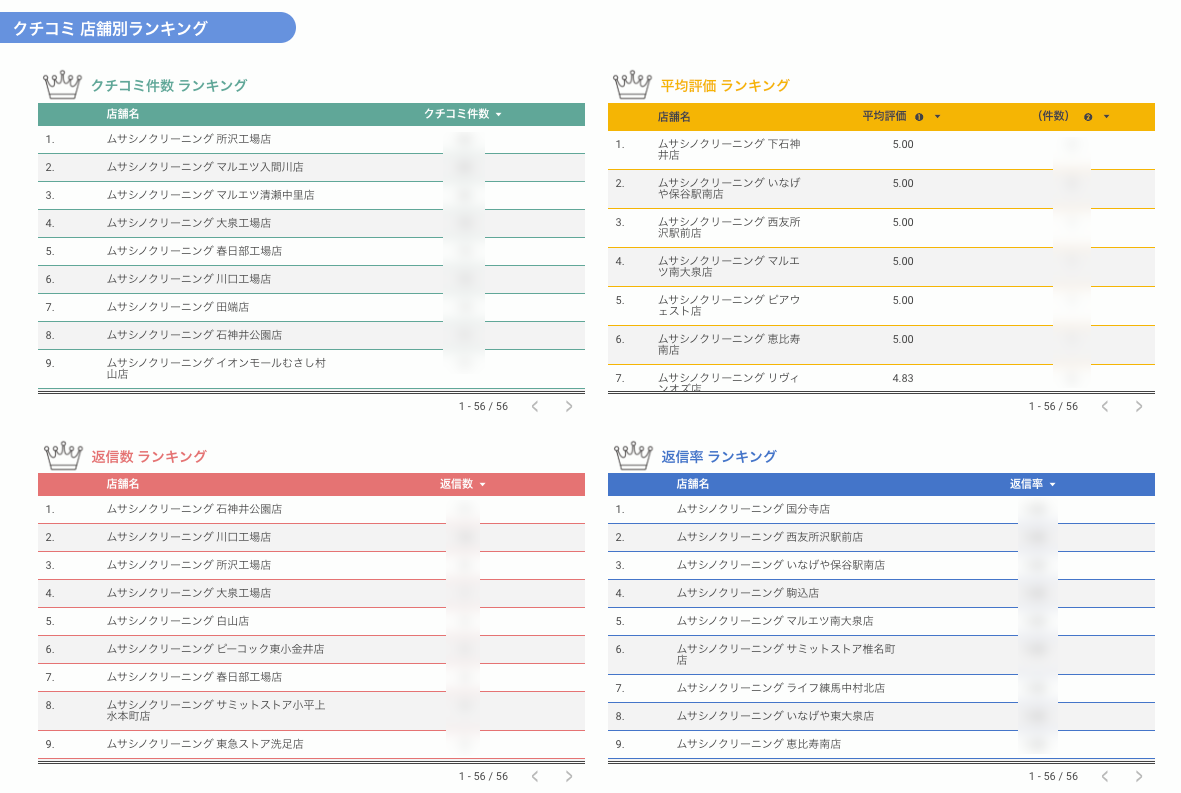Image resolution: width=1181 pixels, height=793 pixels.
Task: Click the 平均評価 ランキング section heading
Action: (x=725, y=85)
